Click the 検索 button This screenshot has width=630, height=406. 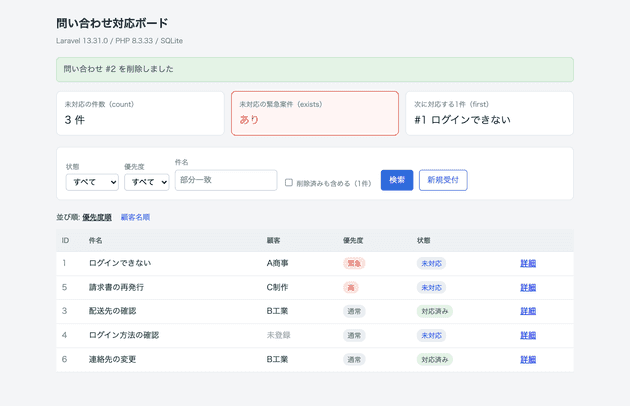[x=397, y=180]
